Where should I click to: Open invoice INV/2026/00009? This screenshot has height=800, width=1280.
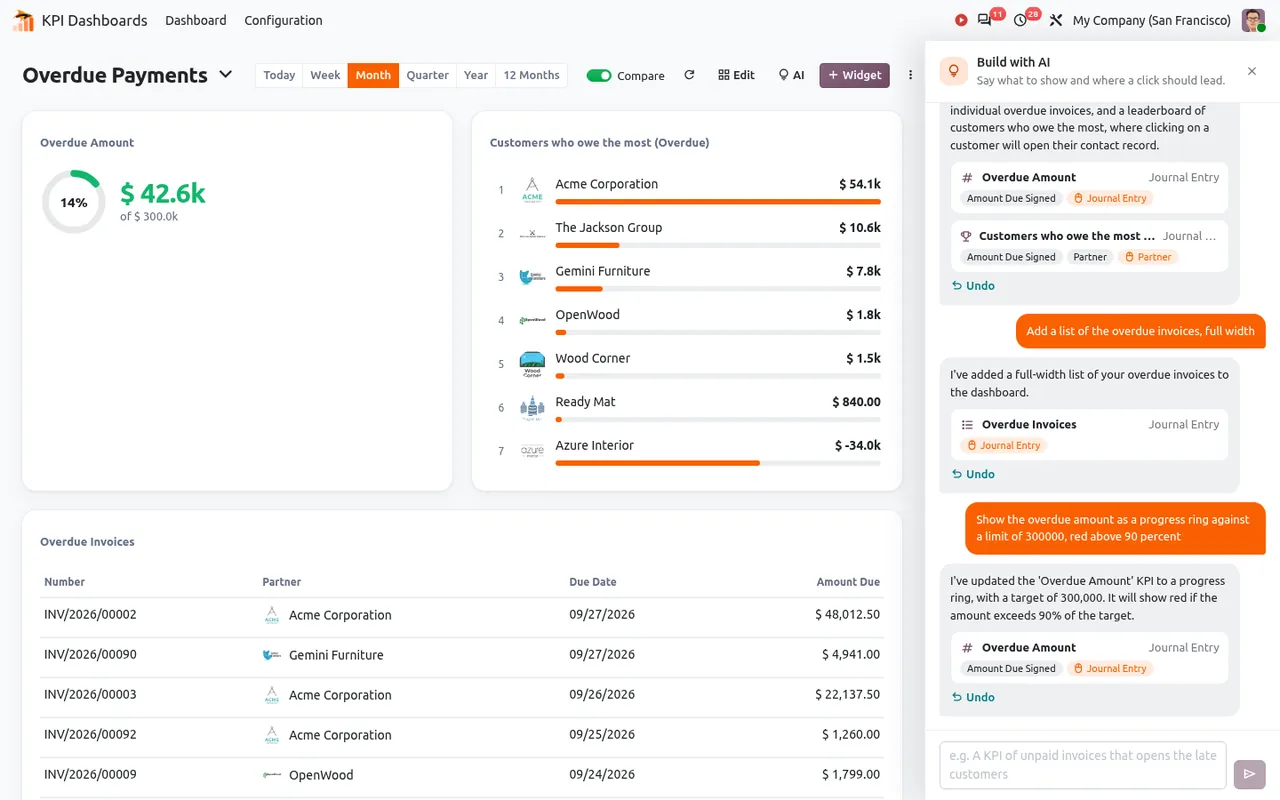click(90, 774)
